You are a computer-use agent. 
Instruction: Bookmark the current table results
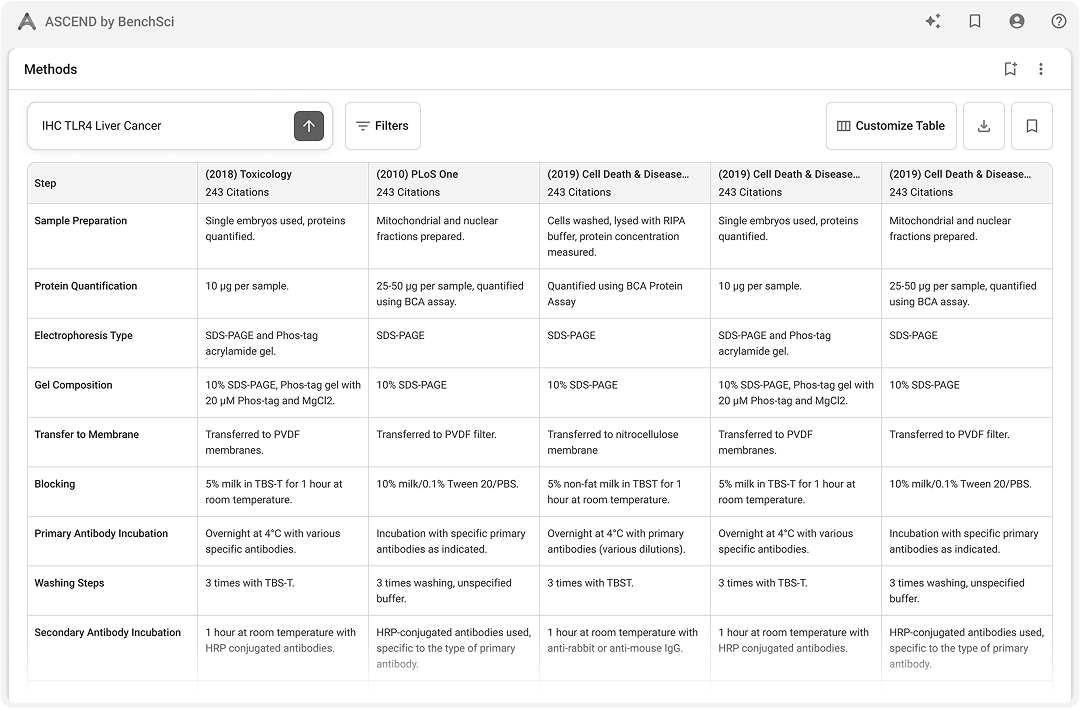pyautogui.click(x=1032, y=126)
